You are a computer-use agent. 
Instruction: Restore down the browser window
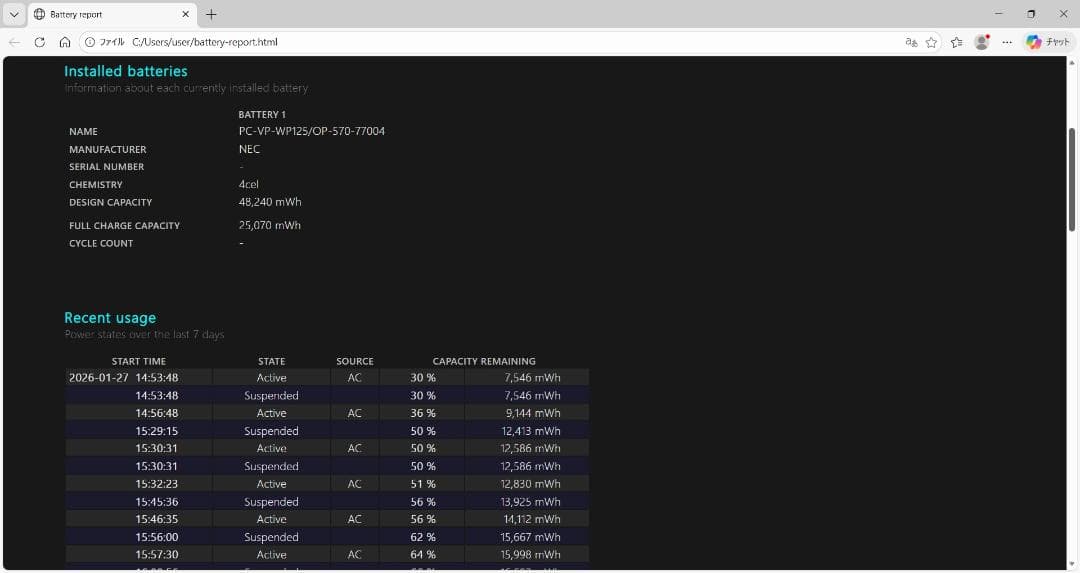[1031, 14]
